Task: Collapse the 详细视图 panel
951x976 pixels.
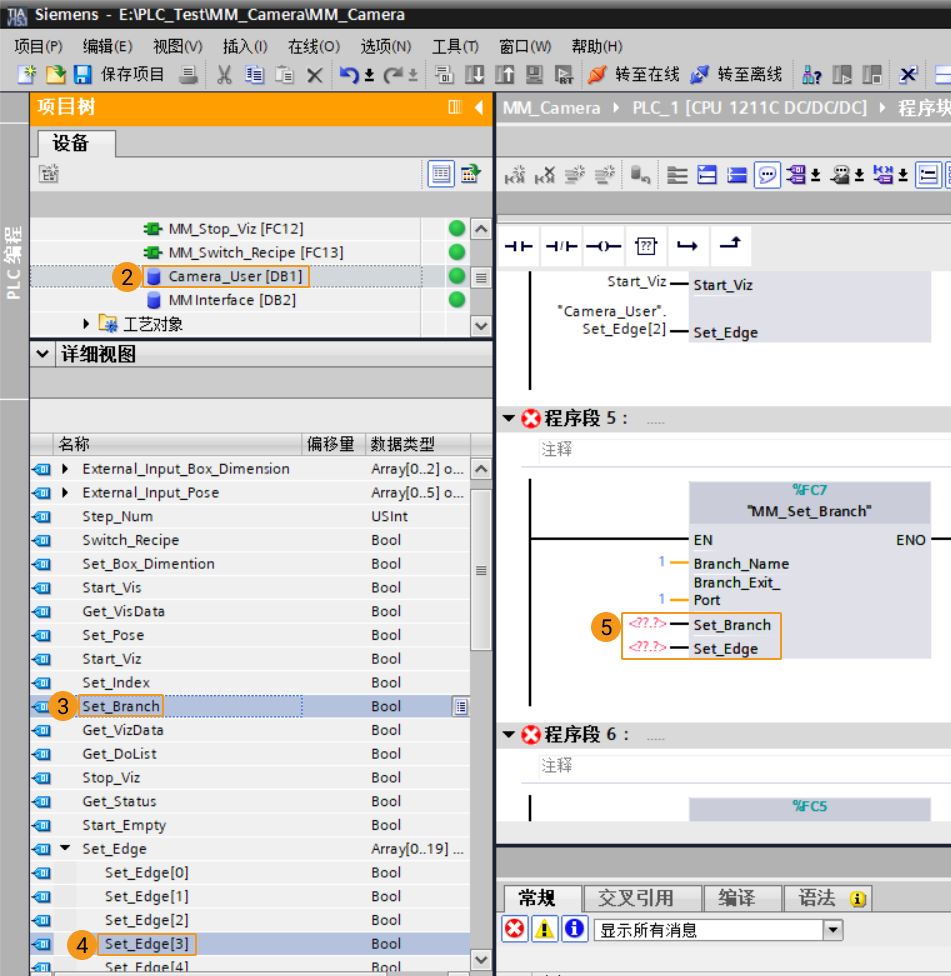Action: pos(42,354)
